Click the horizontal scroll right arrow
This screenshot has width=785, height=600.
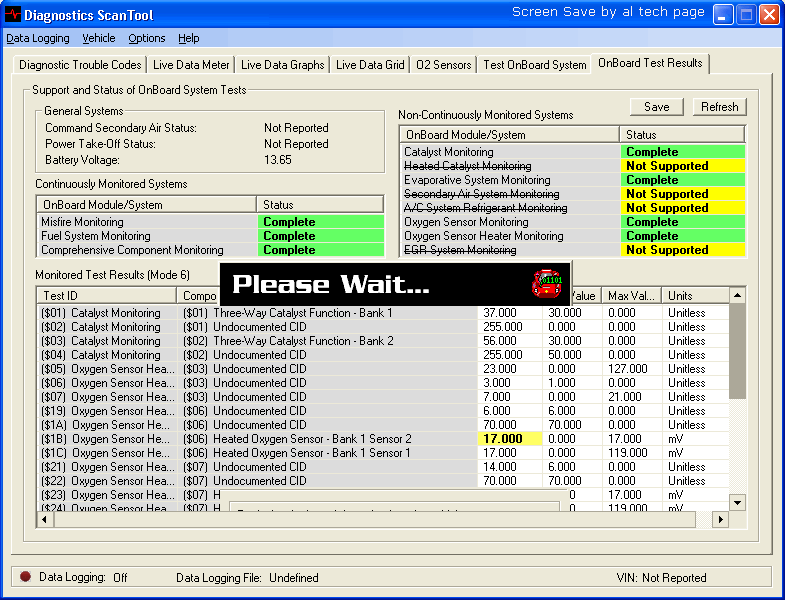click(x=720, y=520)
